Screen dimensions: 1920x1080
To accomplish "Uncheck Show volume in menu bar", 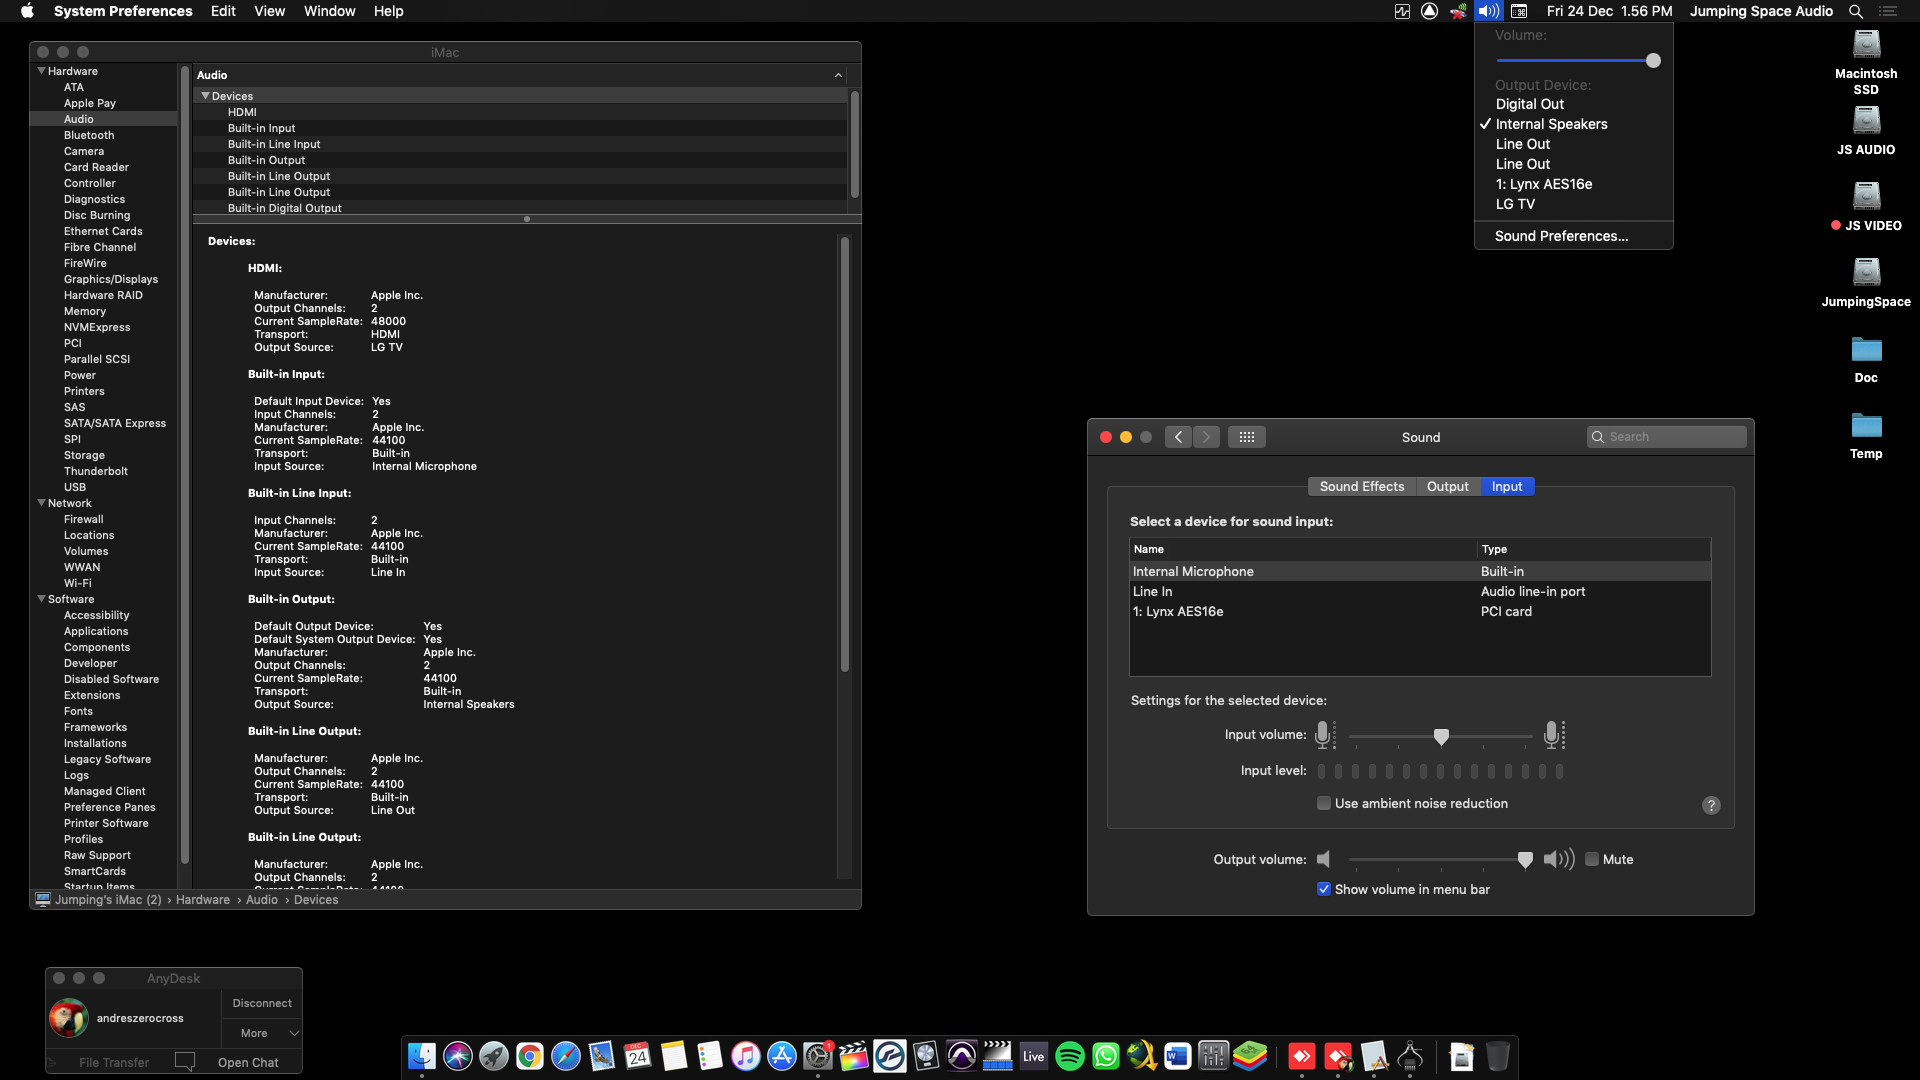I will [1324, 889].
